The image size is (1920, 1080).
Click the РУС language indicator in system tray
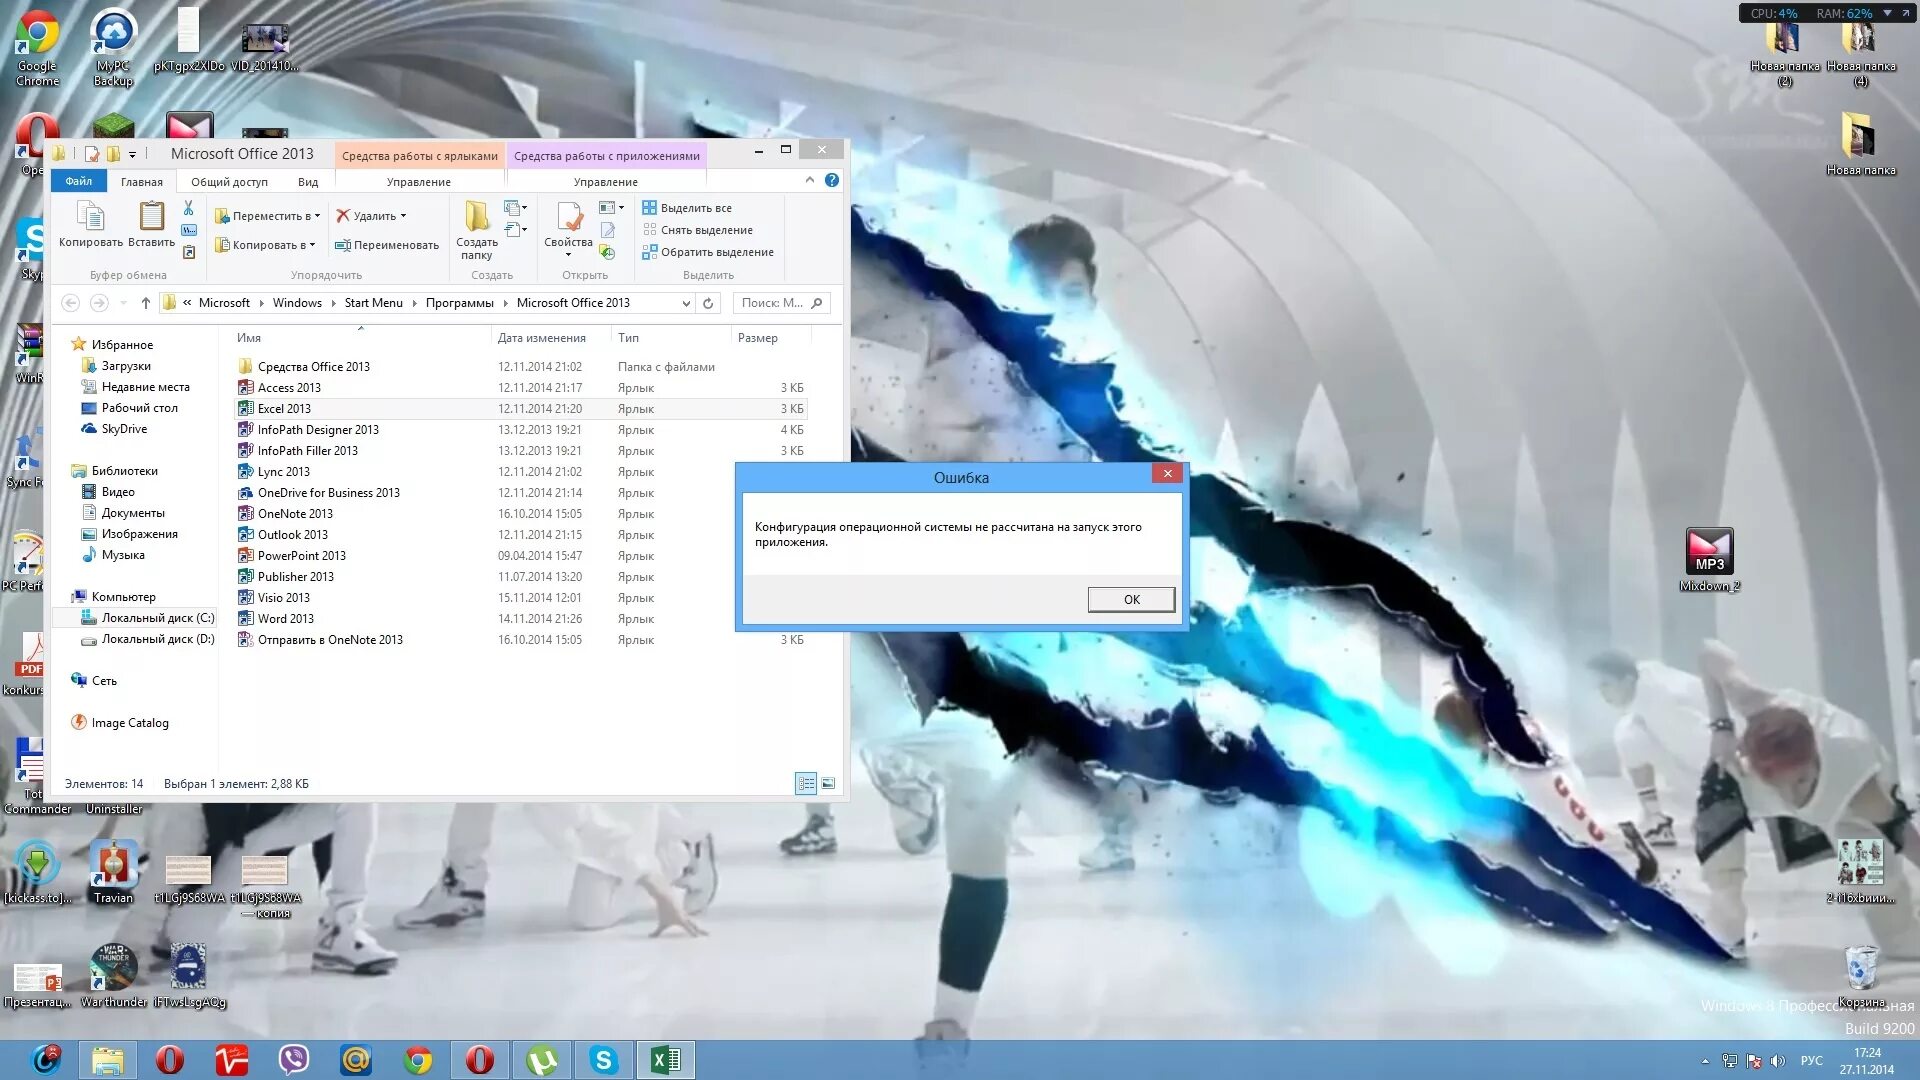1811,1061
